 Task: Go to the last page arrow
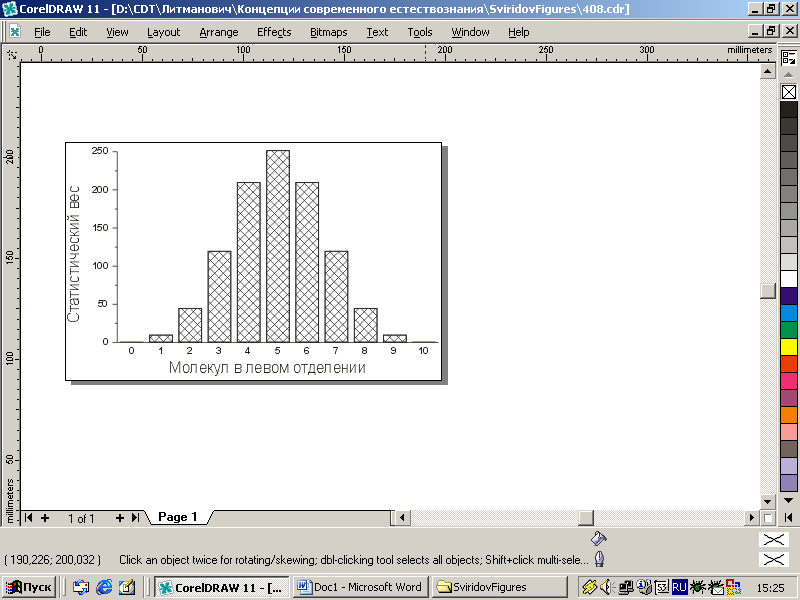[x=133, y=518]
